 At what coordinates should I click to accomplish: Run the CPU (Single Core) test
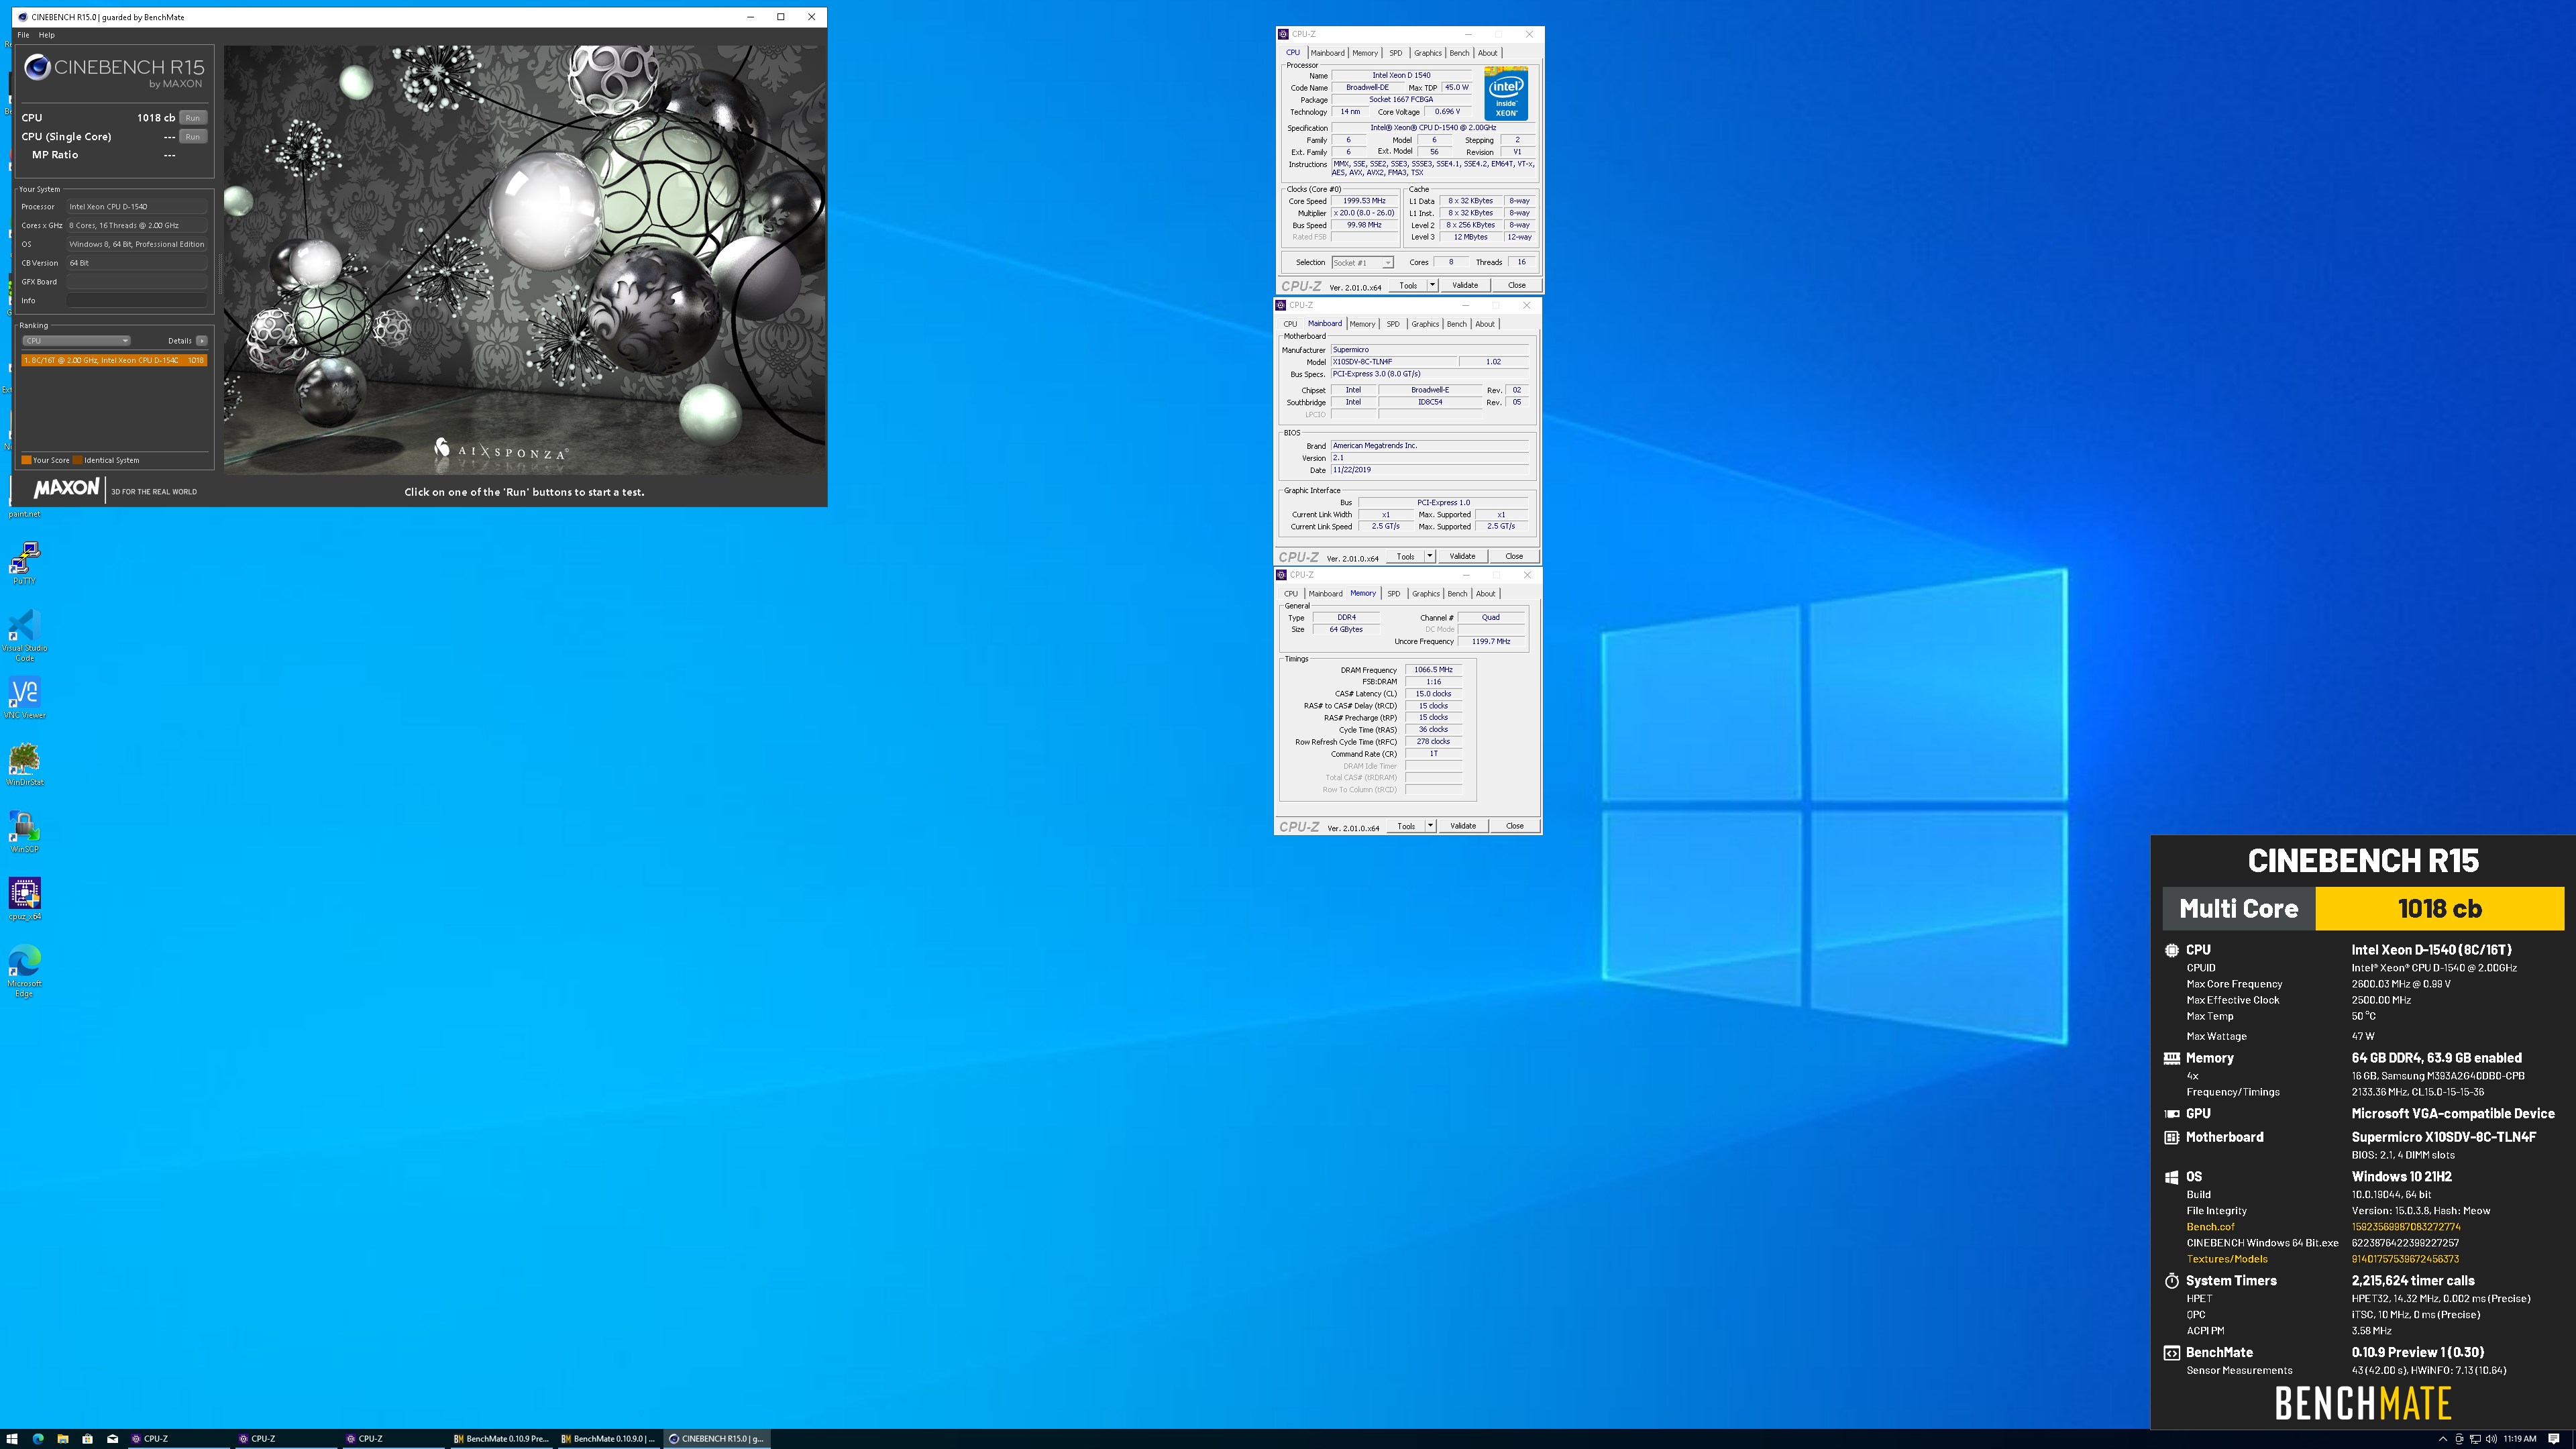click(193, 137)
